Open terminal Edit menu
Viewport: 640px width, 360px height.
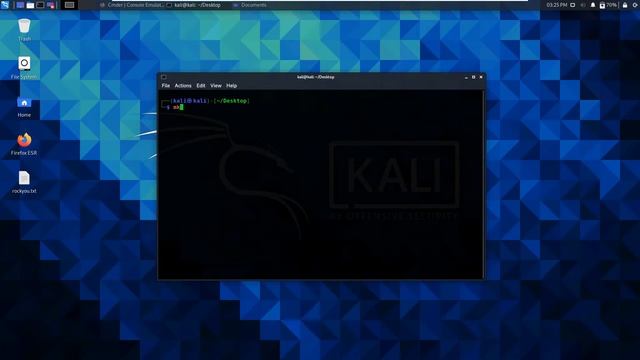coord(200,86)
